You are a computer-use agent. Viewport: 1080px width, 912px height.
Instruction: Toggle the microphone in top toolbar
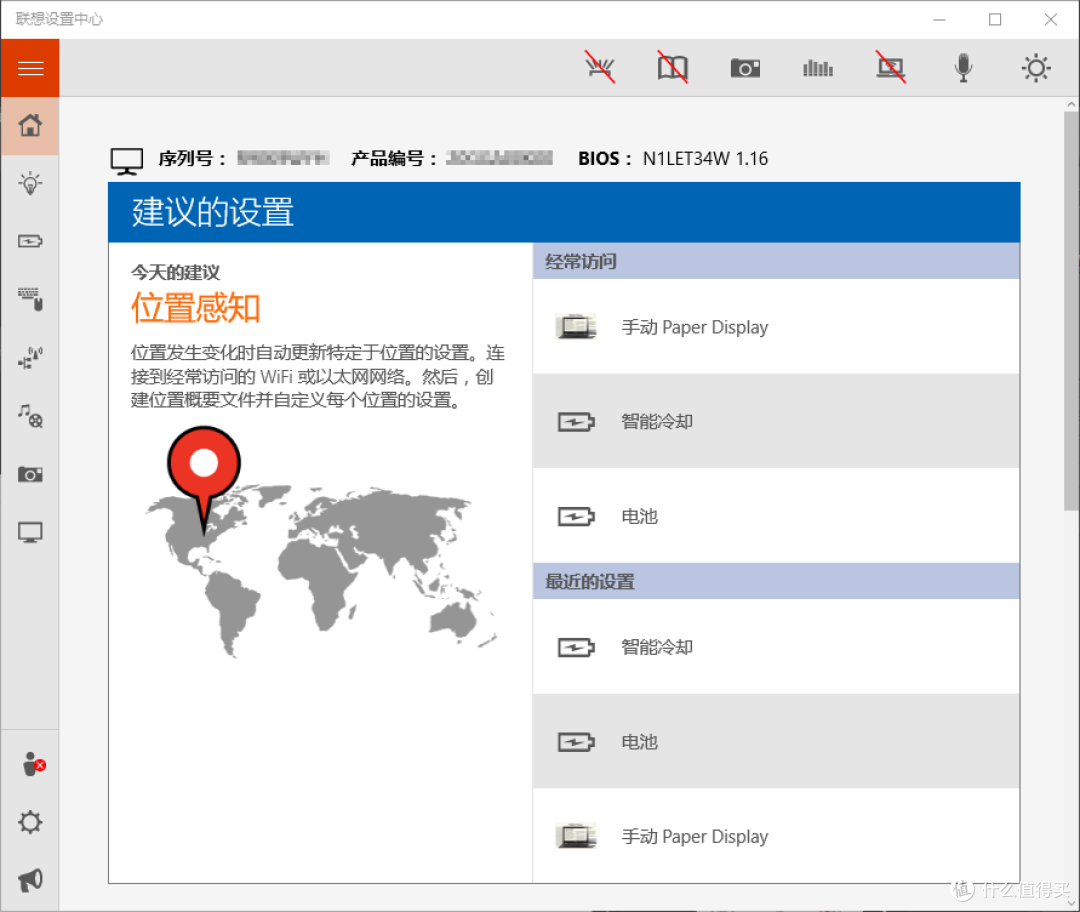click(x=964, y=68)
